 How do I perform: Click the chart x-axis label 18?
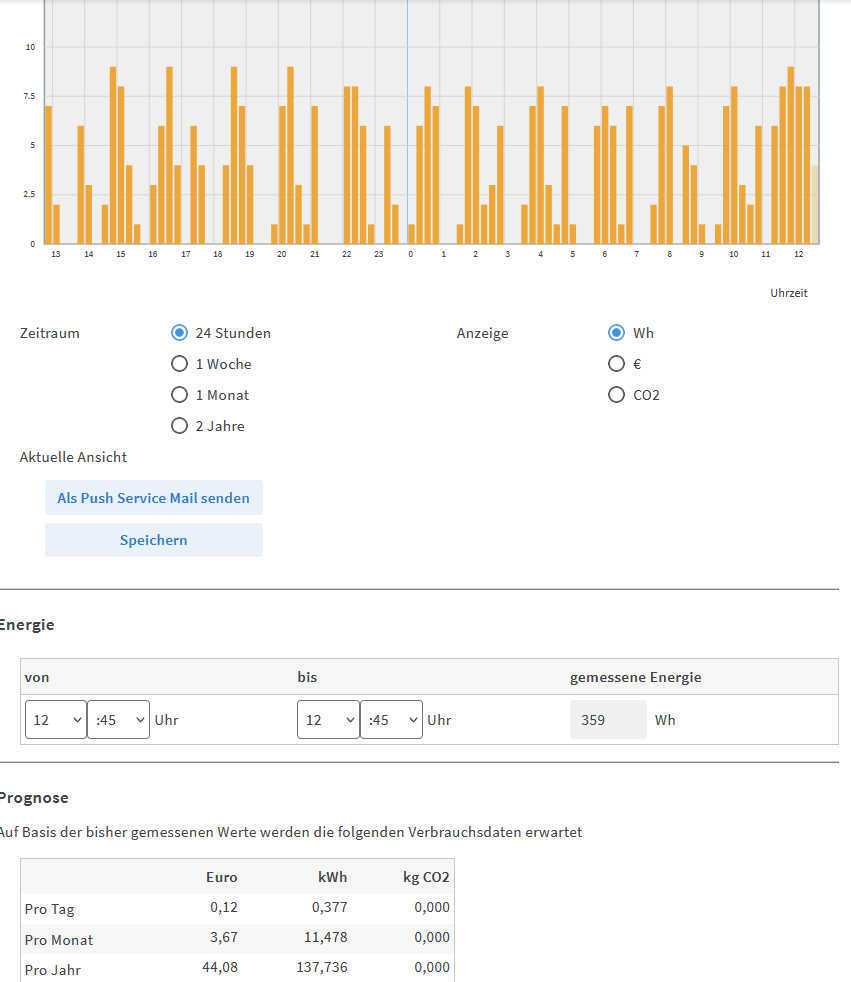point(218,254)
